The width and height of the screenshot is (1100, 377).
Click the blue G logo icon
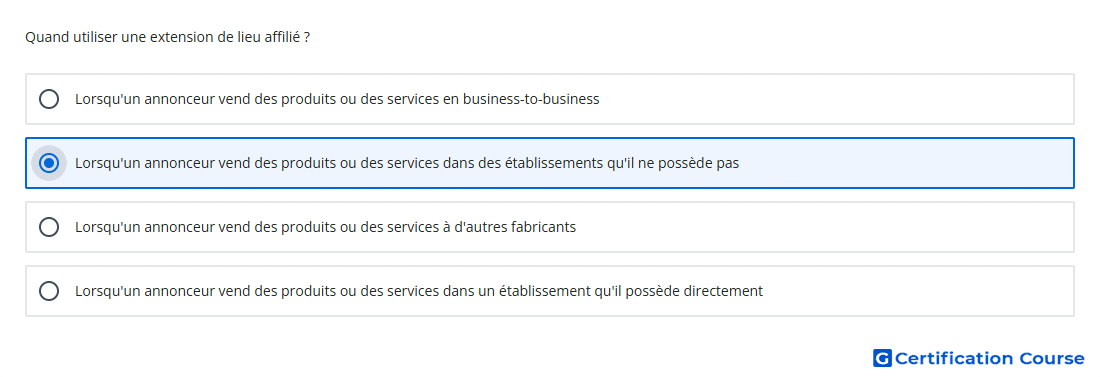click(882, 358)
